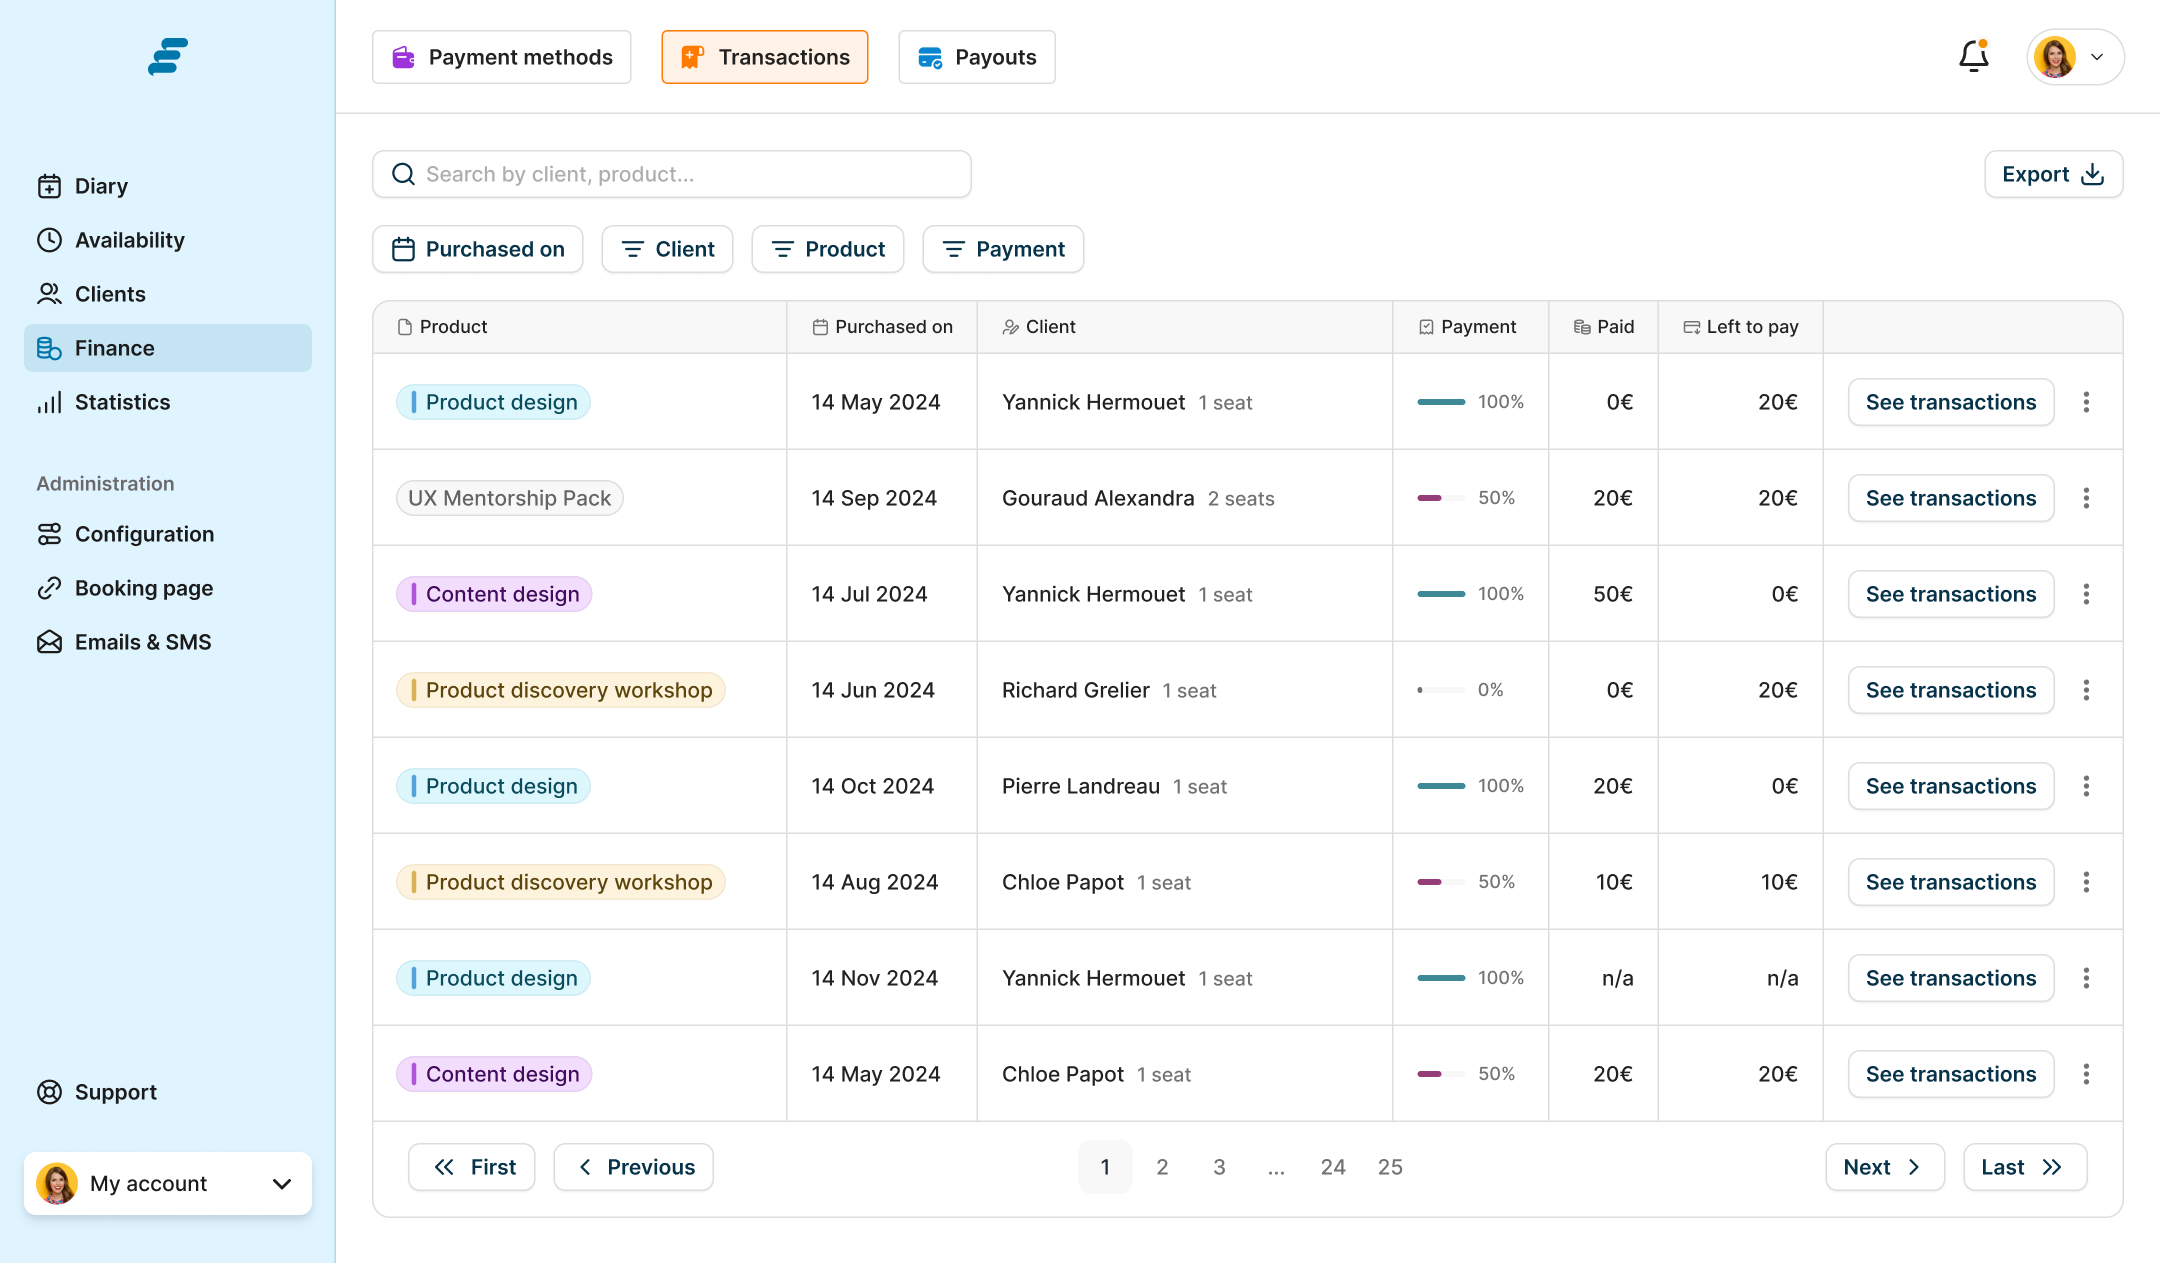This screenshot has width=2160, height=1263.
Task: Click the search by client field
Action: coord(671,174)
